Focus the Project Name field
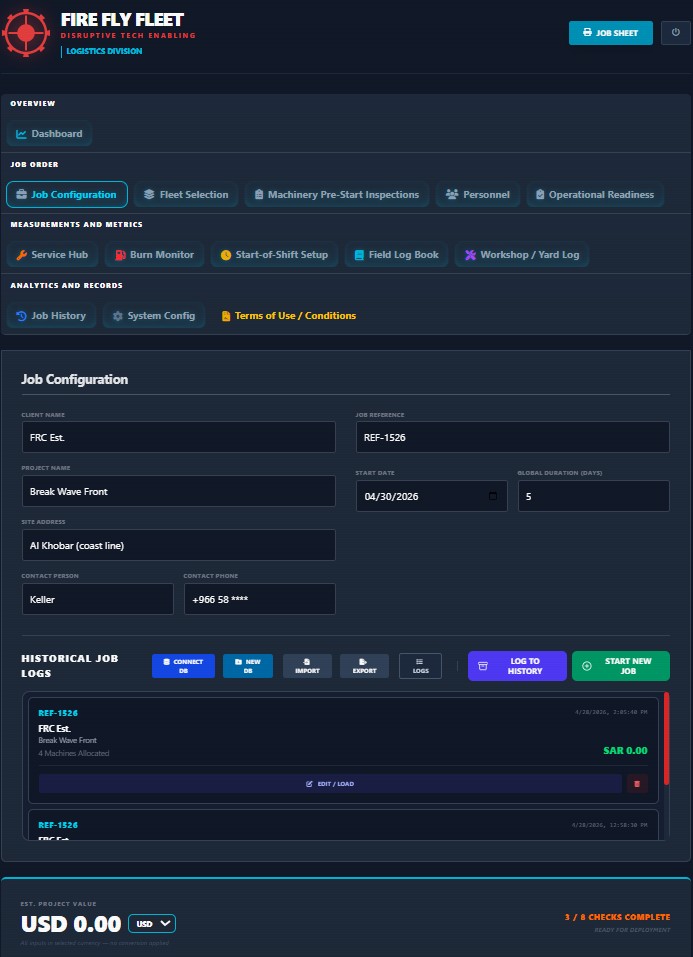Viewport: 693px width, 957px height. (178, 491)
